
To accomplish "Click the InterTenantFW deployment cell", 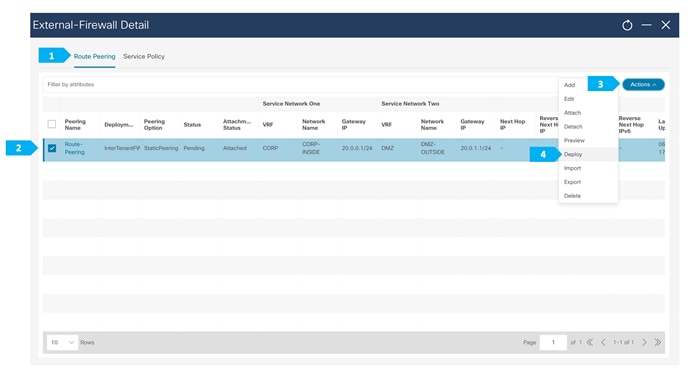I will coord(122,148).
